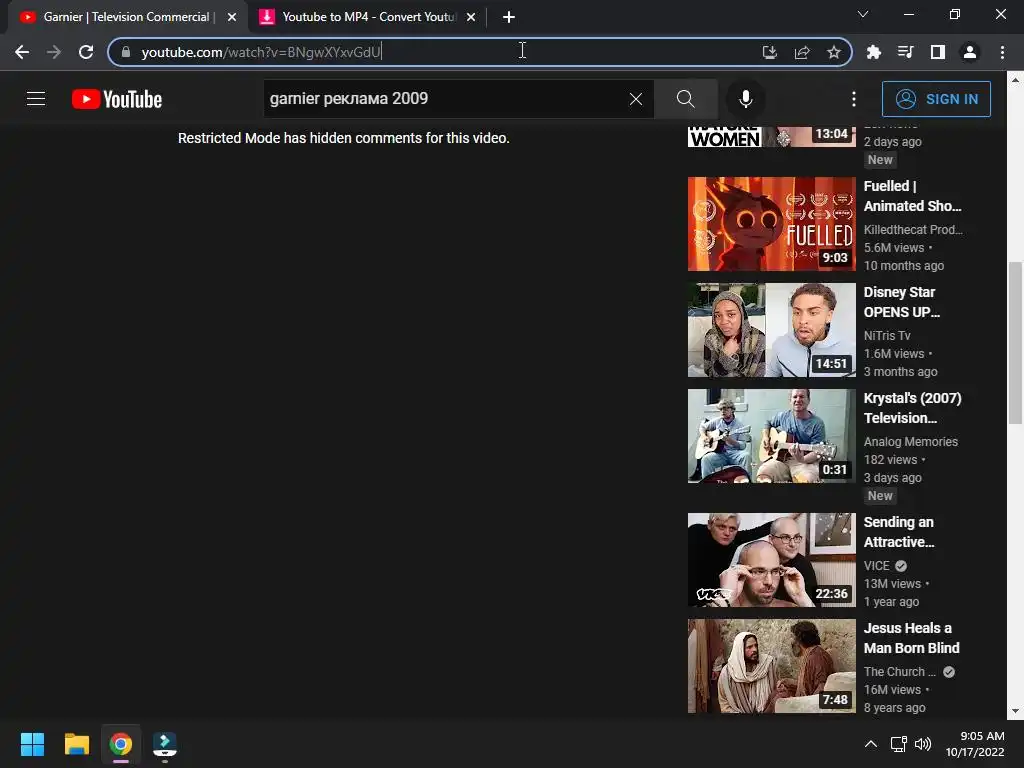Viewport: 1024px width, 768px height.
Task: Open YouTube guide hamburger menu
Action: pos(36,99)
